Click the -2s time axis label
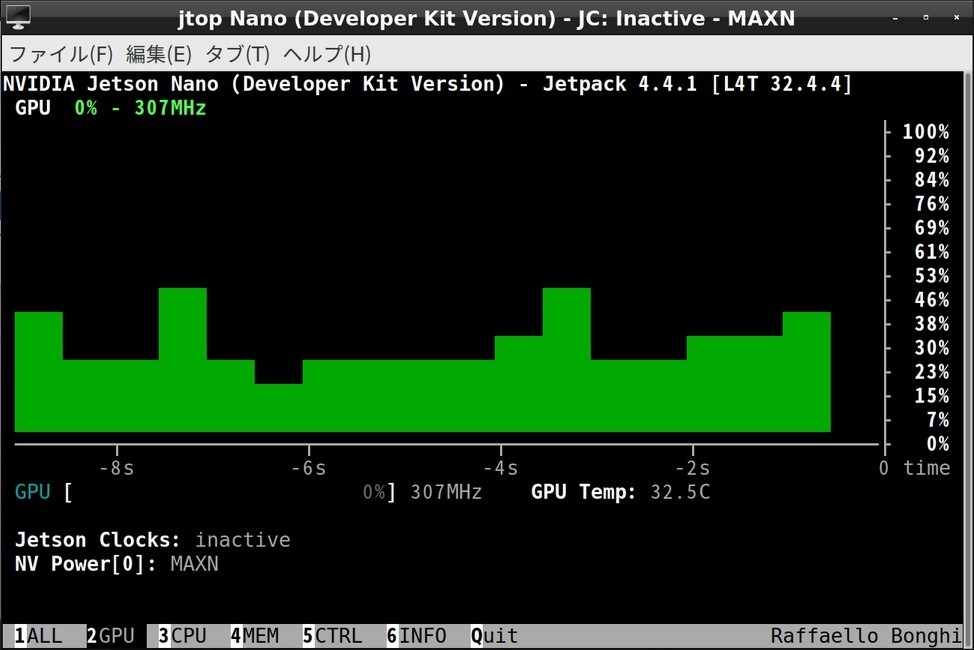This screenshot has width=974, height=650. click(x=693, y=468)
